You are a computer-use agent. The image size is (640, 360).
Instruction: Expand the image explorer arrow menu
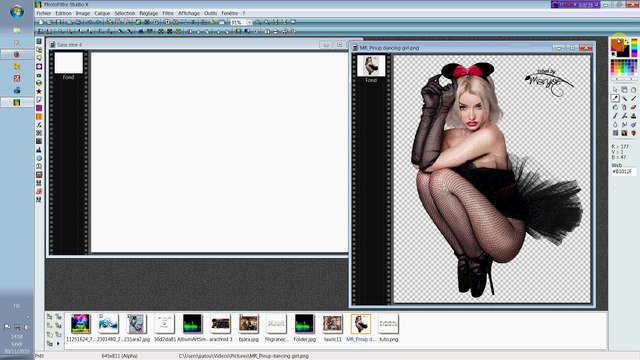[58, 344]
